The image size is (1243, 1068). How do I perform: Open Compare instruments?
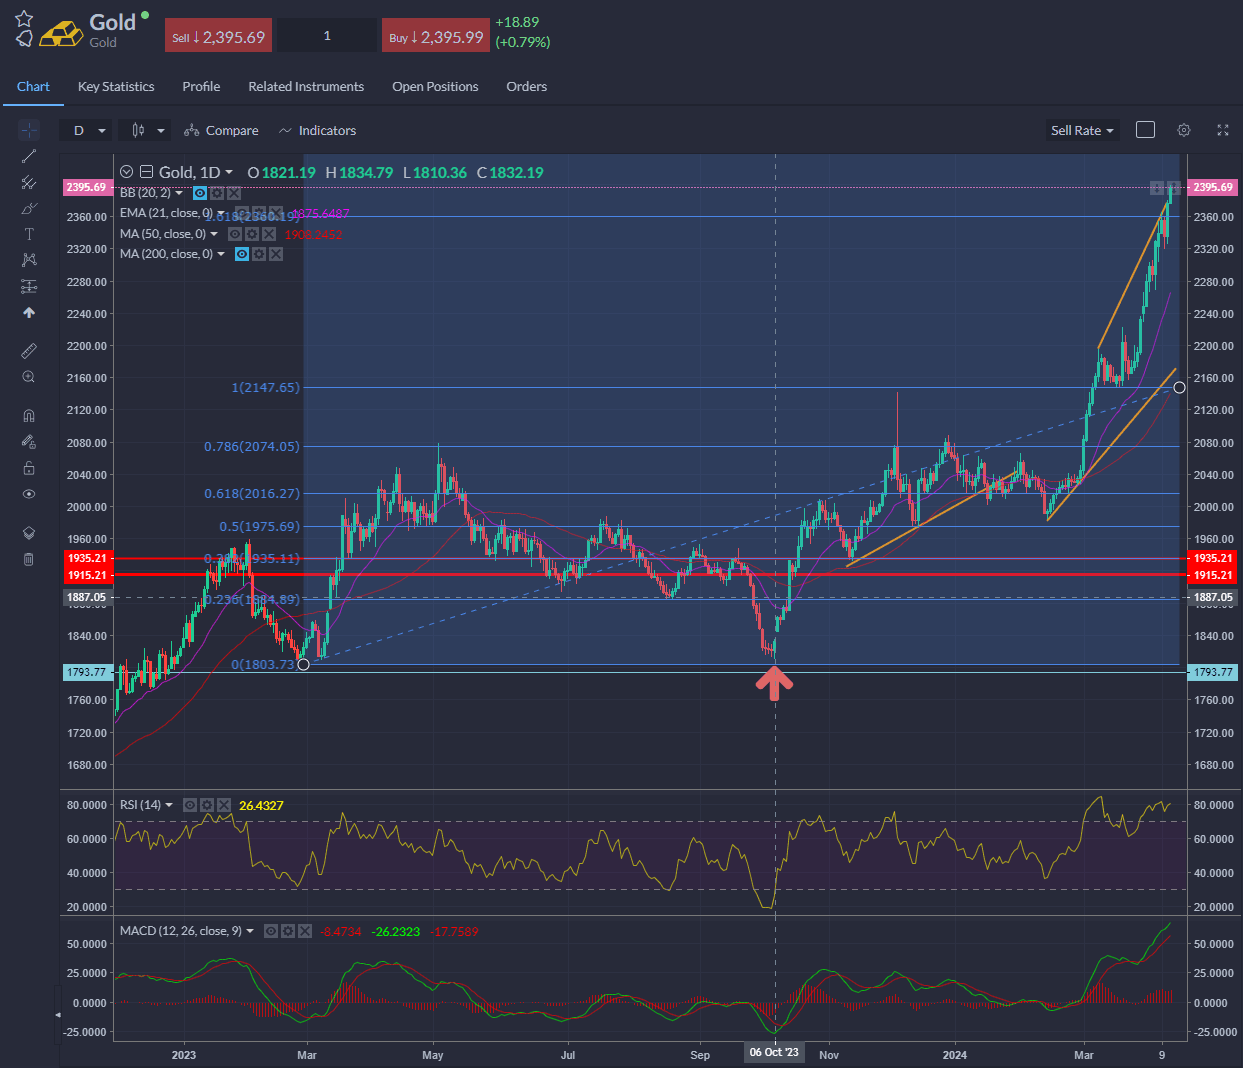221,130
